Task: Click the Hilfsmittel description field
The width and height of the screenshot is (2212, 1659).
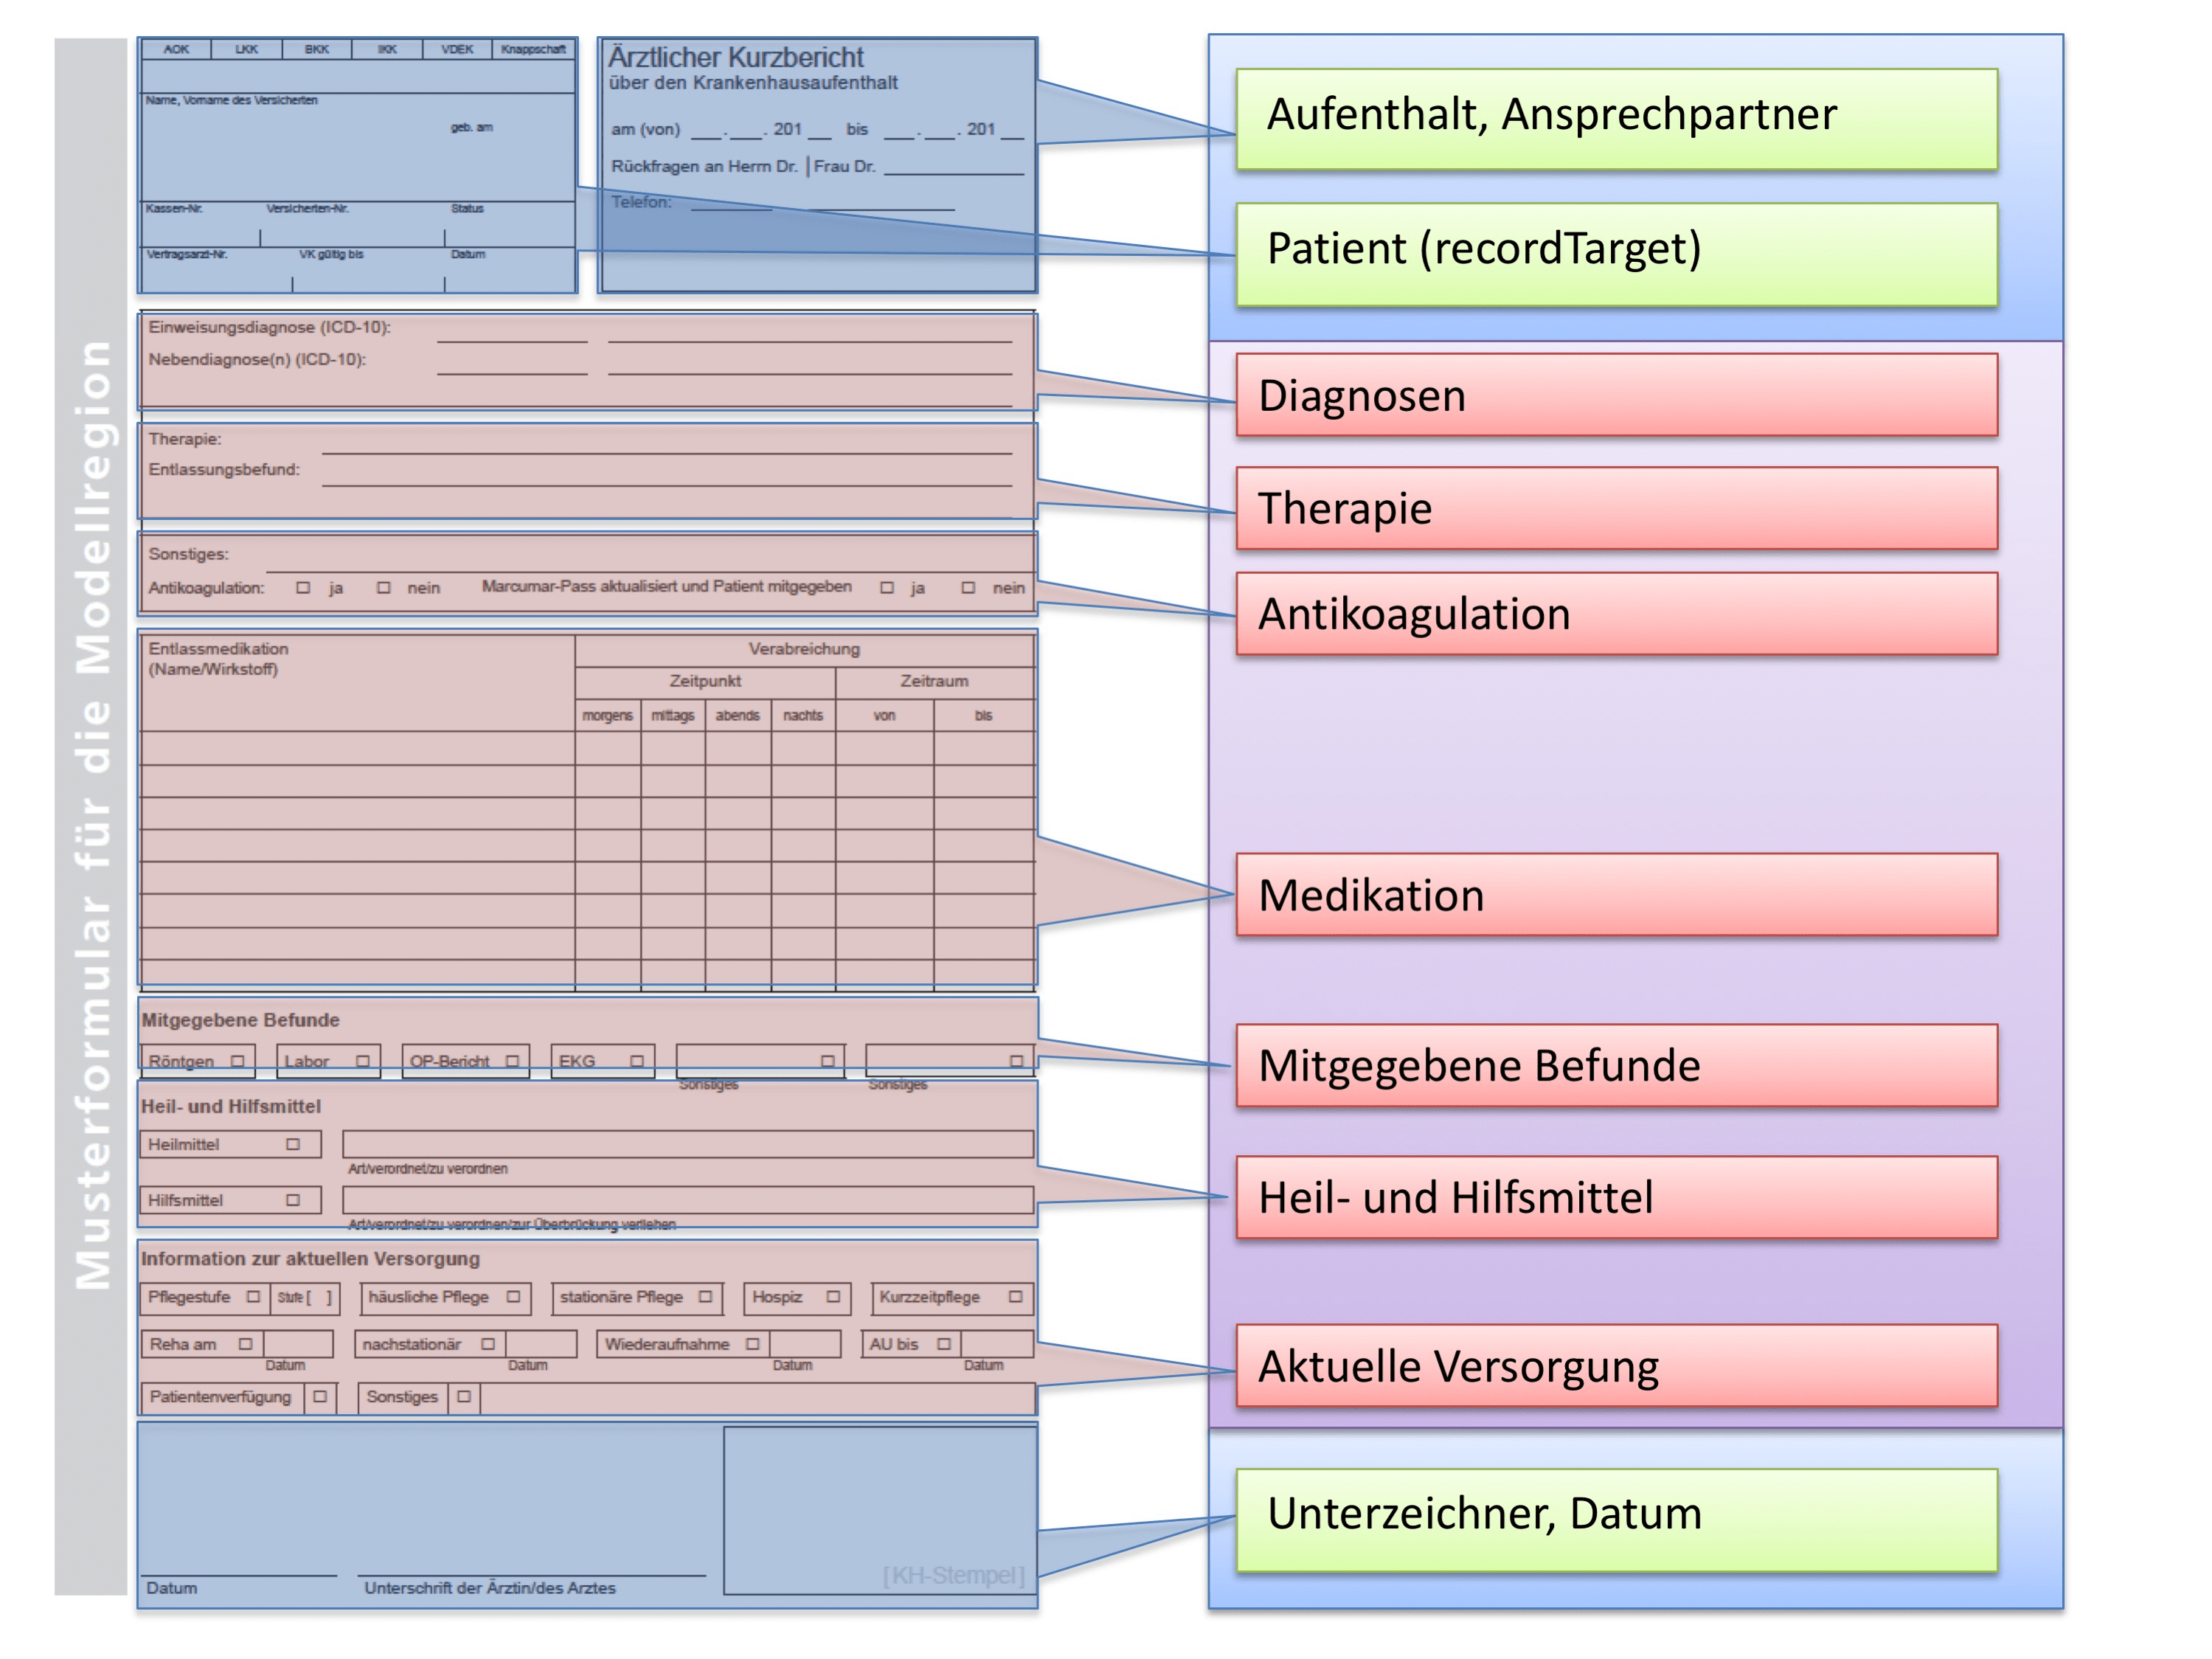Action: coord(688,1199)
